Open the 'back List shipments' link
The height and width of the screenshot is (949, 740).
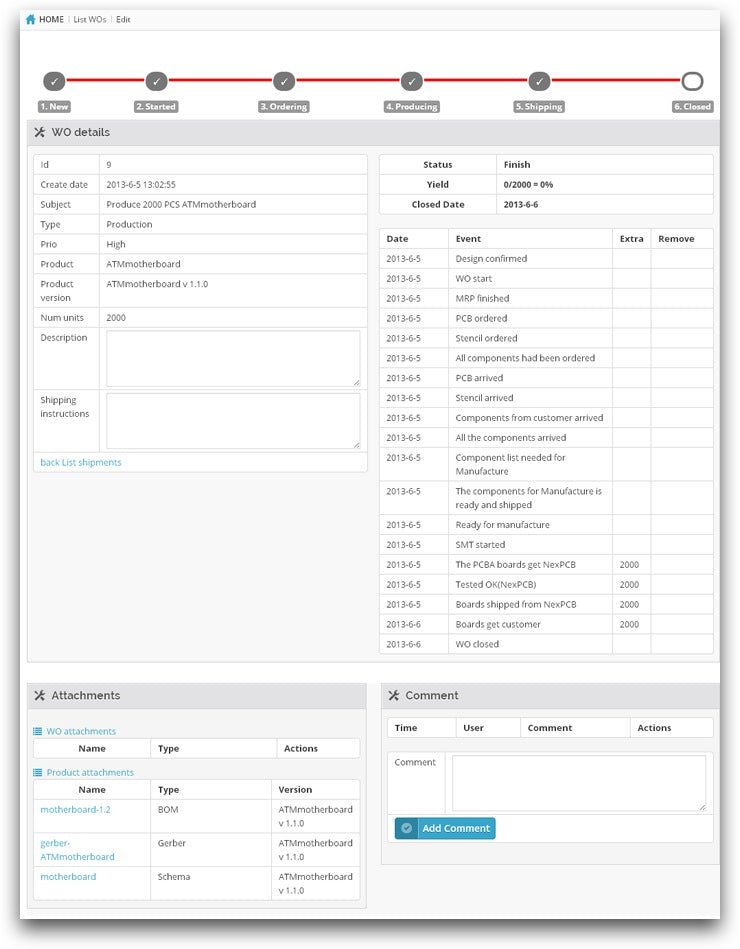coord(81,462)
